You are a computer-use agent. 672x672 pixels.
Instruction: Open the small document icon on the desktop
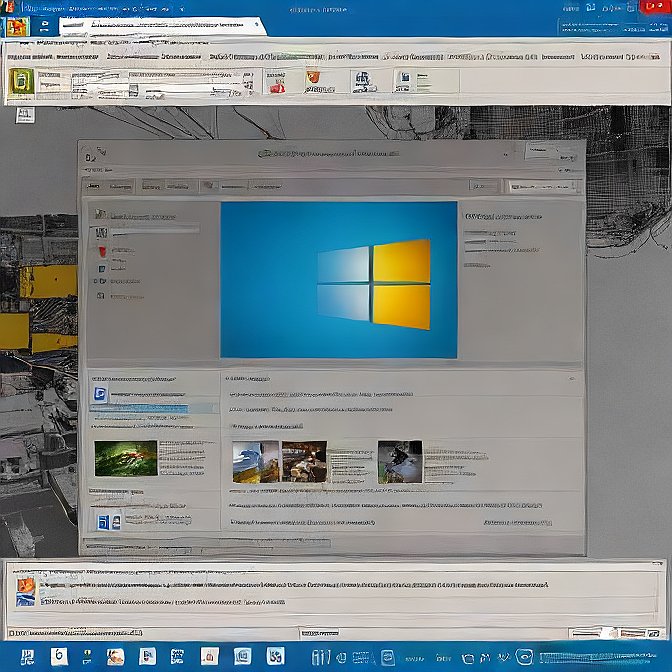pos(25,115)
